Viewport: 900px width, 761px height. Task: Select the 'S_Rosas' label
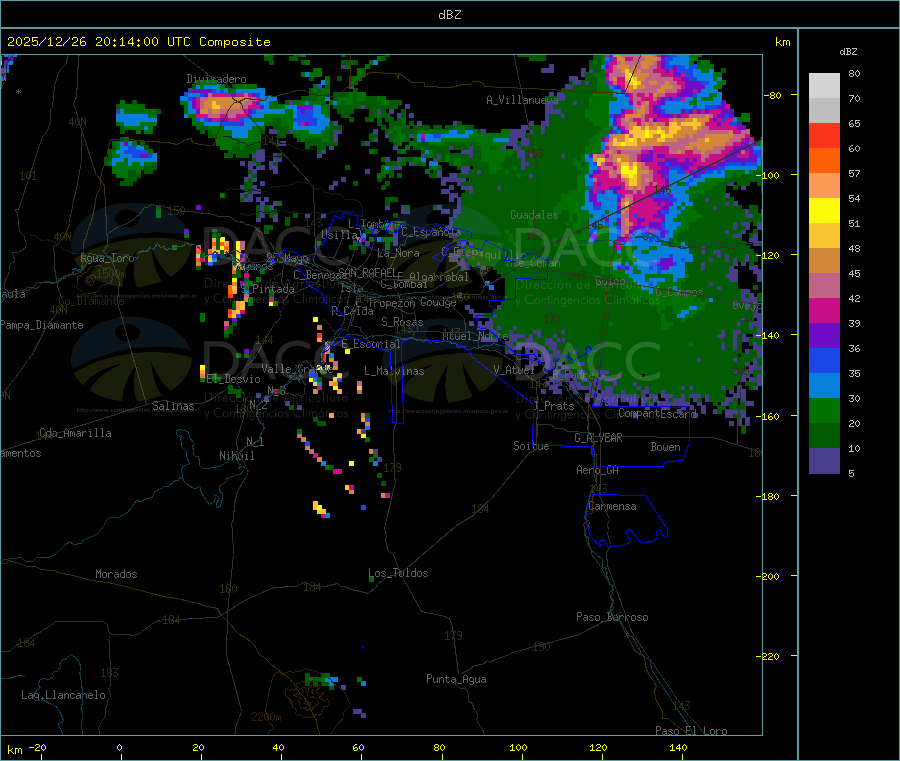pyautogui.click(x=402, y=322)
